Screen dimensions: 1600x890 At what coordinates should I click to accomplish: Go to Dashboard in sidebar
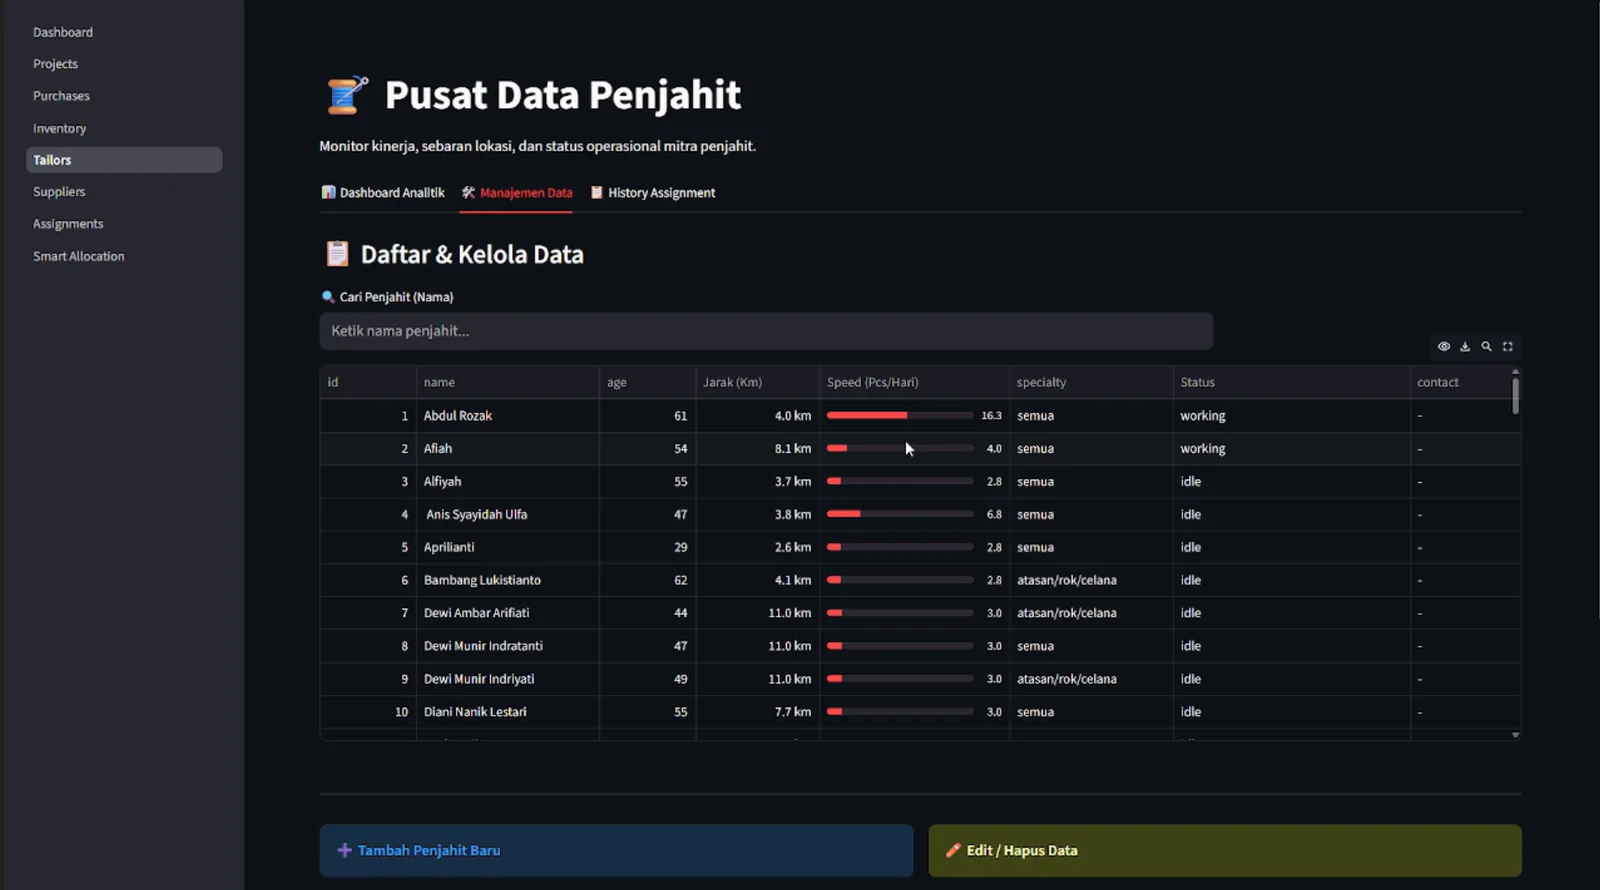(x=63, y=32)
